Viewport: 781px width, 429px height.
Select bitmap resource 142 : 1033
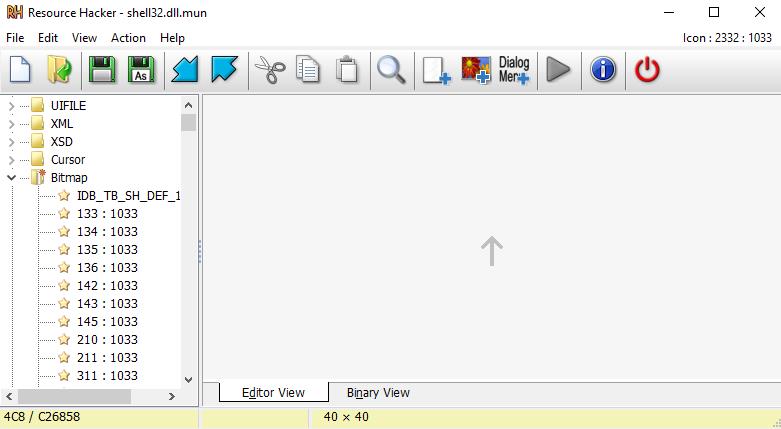[107, 286]
